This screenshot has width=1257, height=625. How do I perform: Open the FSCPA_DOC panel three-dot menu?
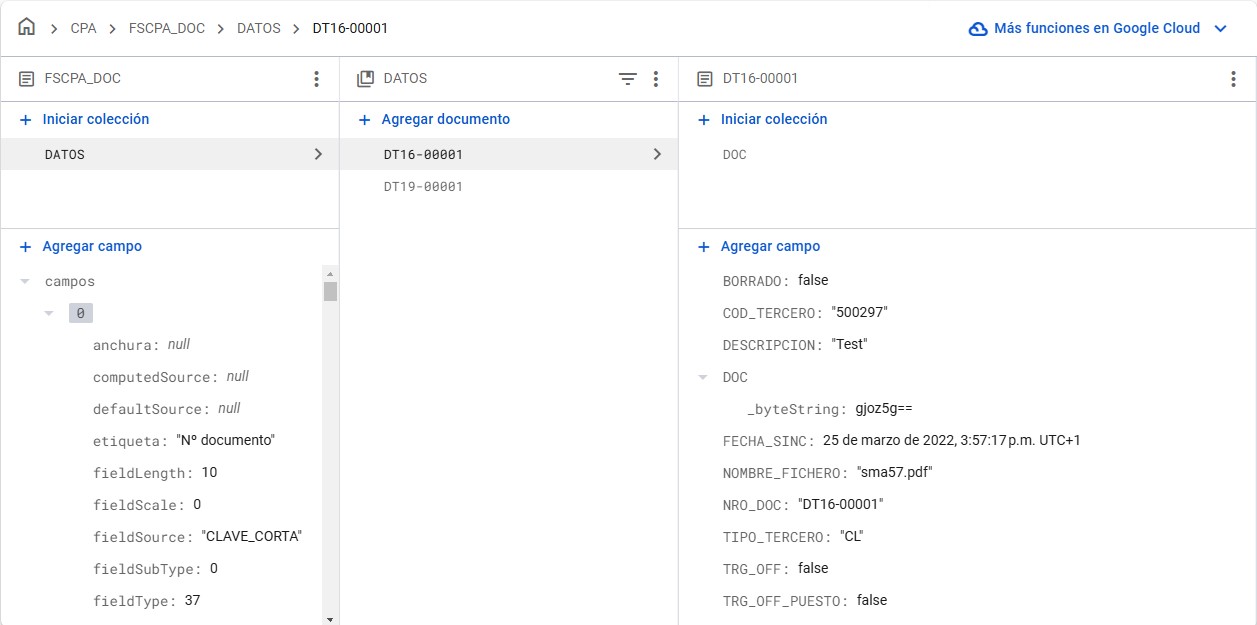[x=316, y=79]
